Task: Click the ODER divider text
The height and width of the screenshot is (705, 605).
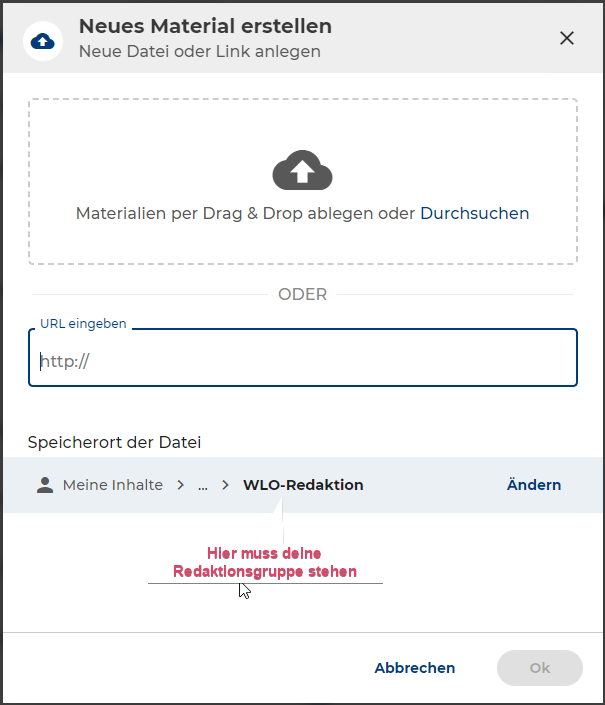Action: [303, 294]
